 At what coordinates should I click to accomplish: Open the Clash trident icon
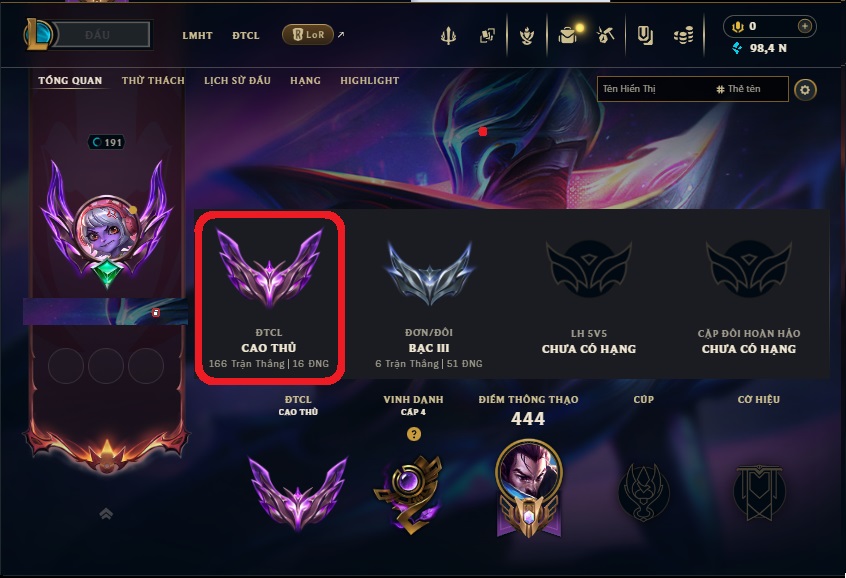point(448,36)
